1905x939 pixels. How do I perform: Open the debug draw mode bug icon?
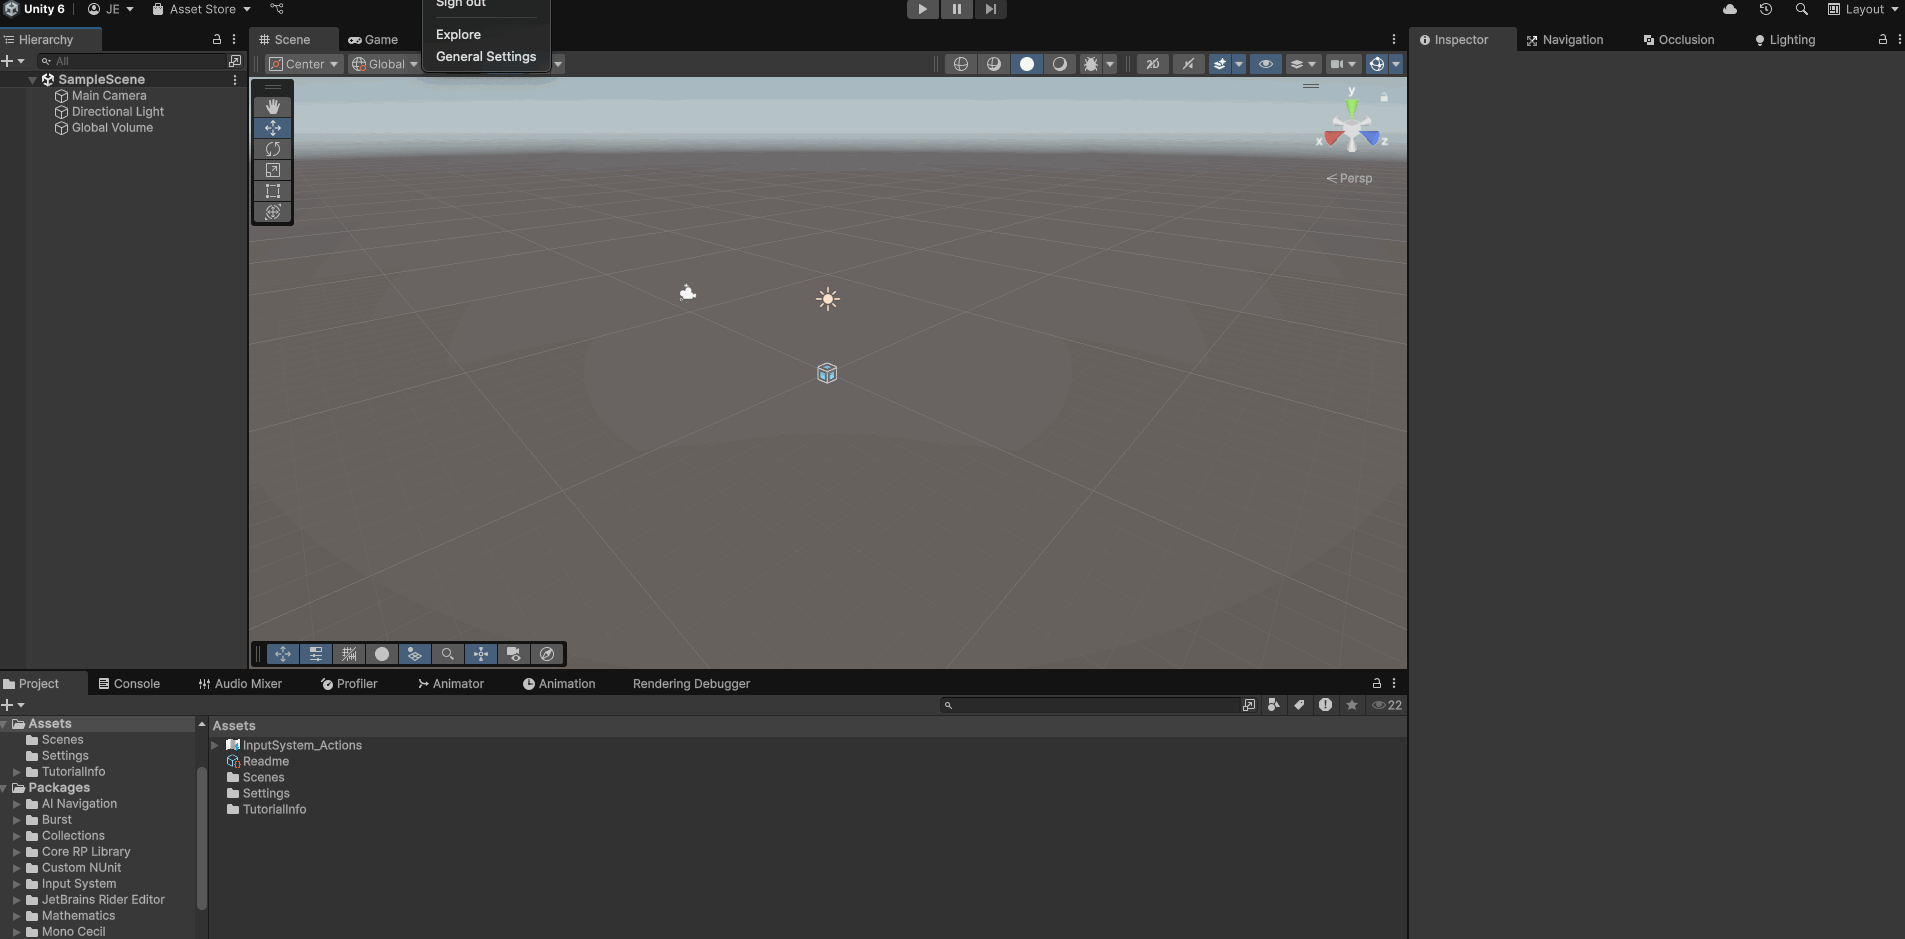(x=1091, y=64)
